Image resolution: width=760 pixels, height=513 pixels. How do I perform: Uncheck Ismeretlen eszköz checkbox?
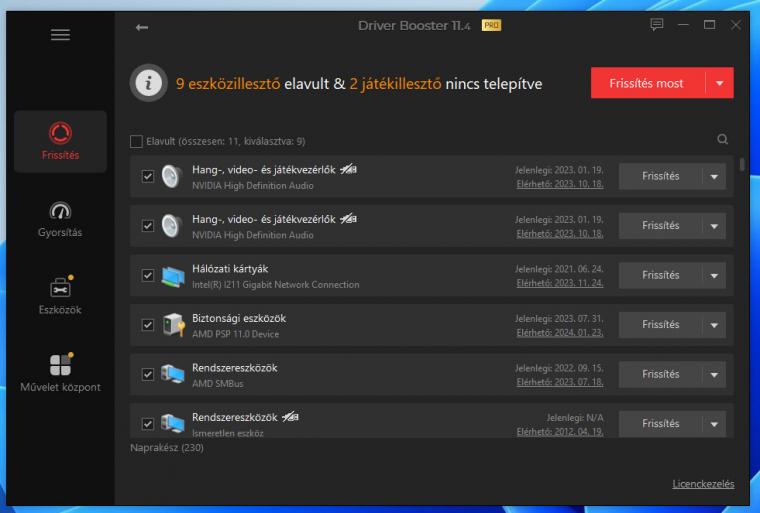148,424
